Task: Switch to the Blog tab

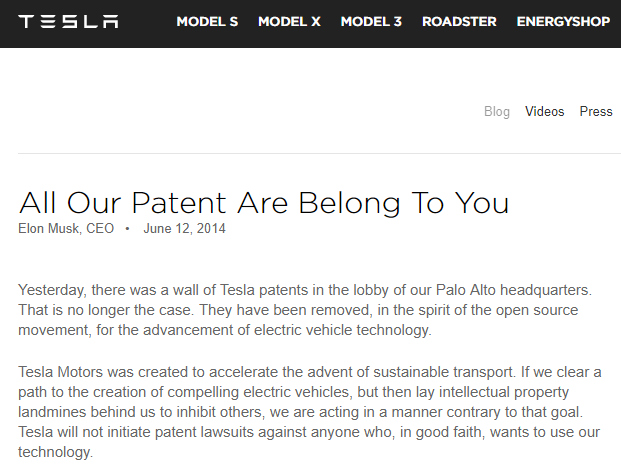Action: tap(497, 111)
